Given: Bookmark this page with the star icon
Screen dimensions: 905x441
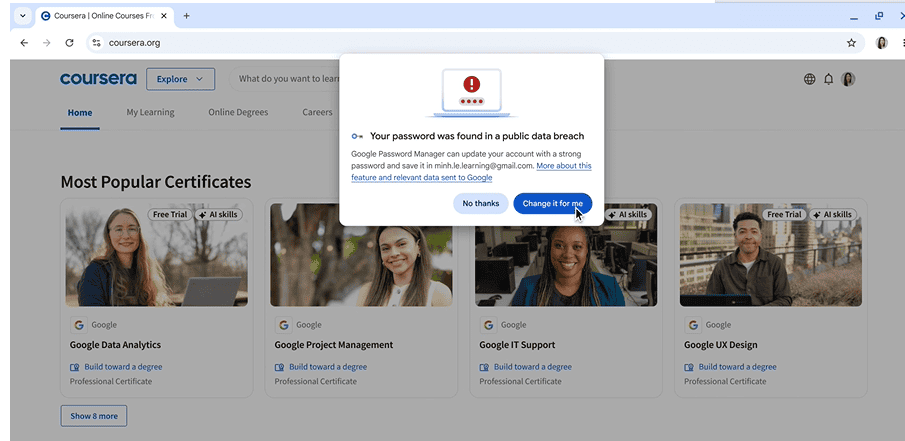Looking at the screenshot, I should [x=851, y=43].
